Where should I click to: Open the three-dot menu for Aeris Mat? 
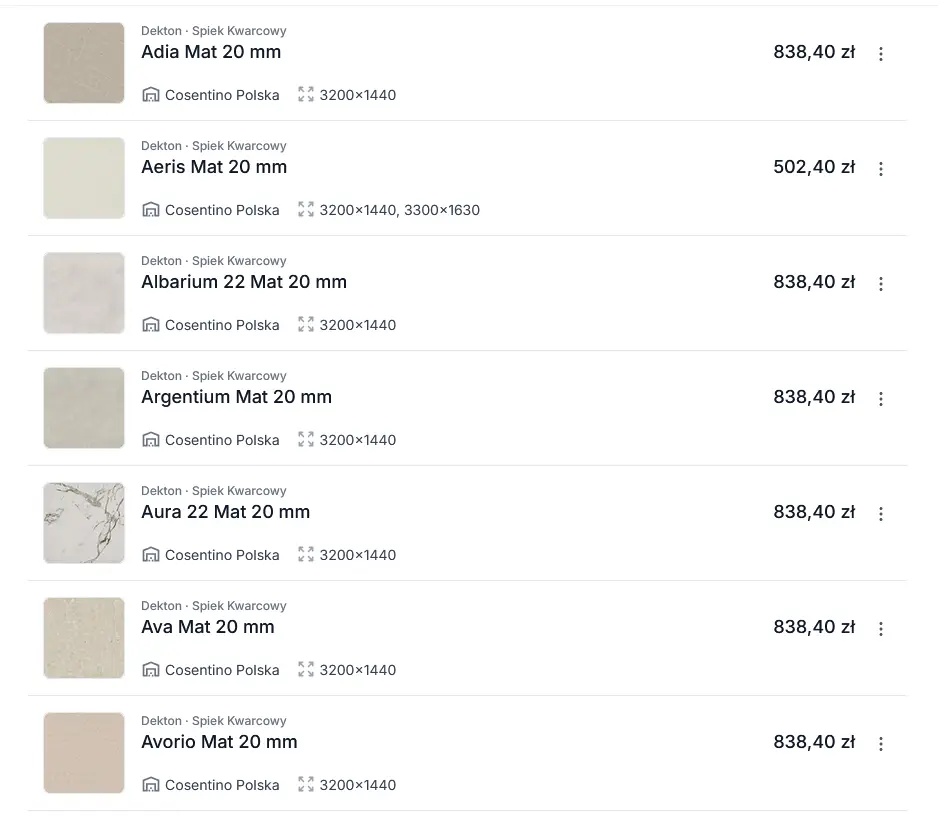pyautogui.click(x=880, y=169)
